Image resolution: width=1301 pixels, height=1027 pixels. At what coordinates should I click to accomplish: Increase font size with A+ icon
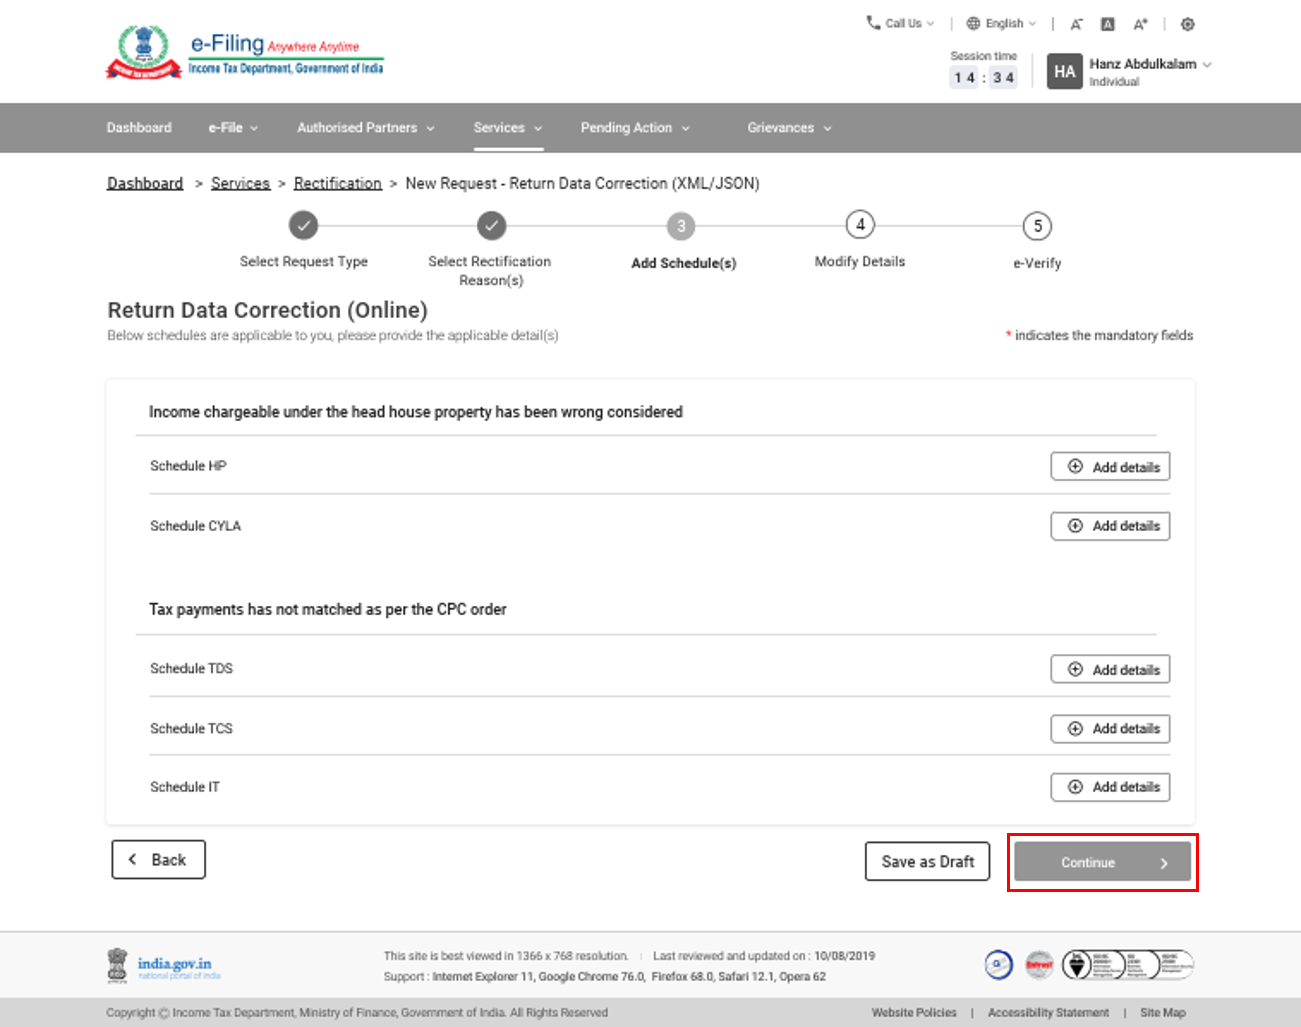click(x=1140, y=24)
